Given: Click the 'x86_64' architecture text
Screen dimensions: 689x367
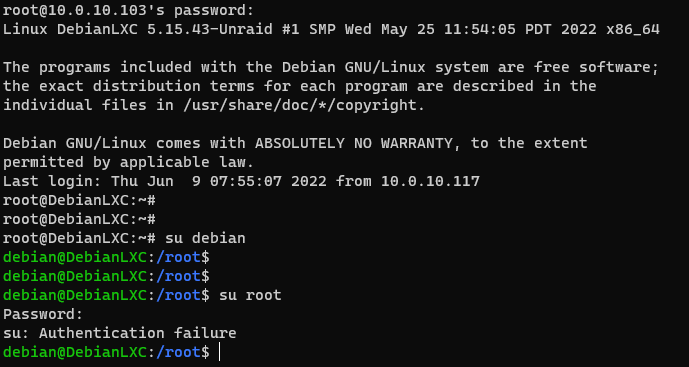Looking at the screenshot, I should [x=633, y=29].
